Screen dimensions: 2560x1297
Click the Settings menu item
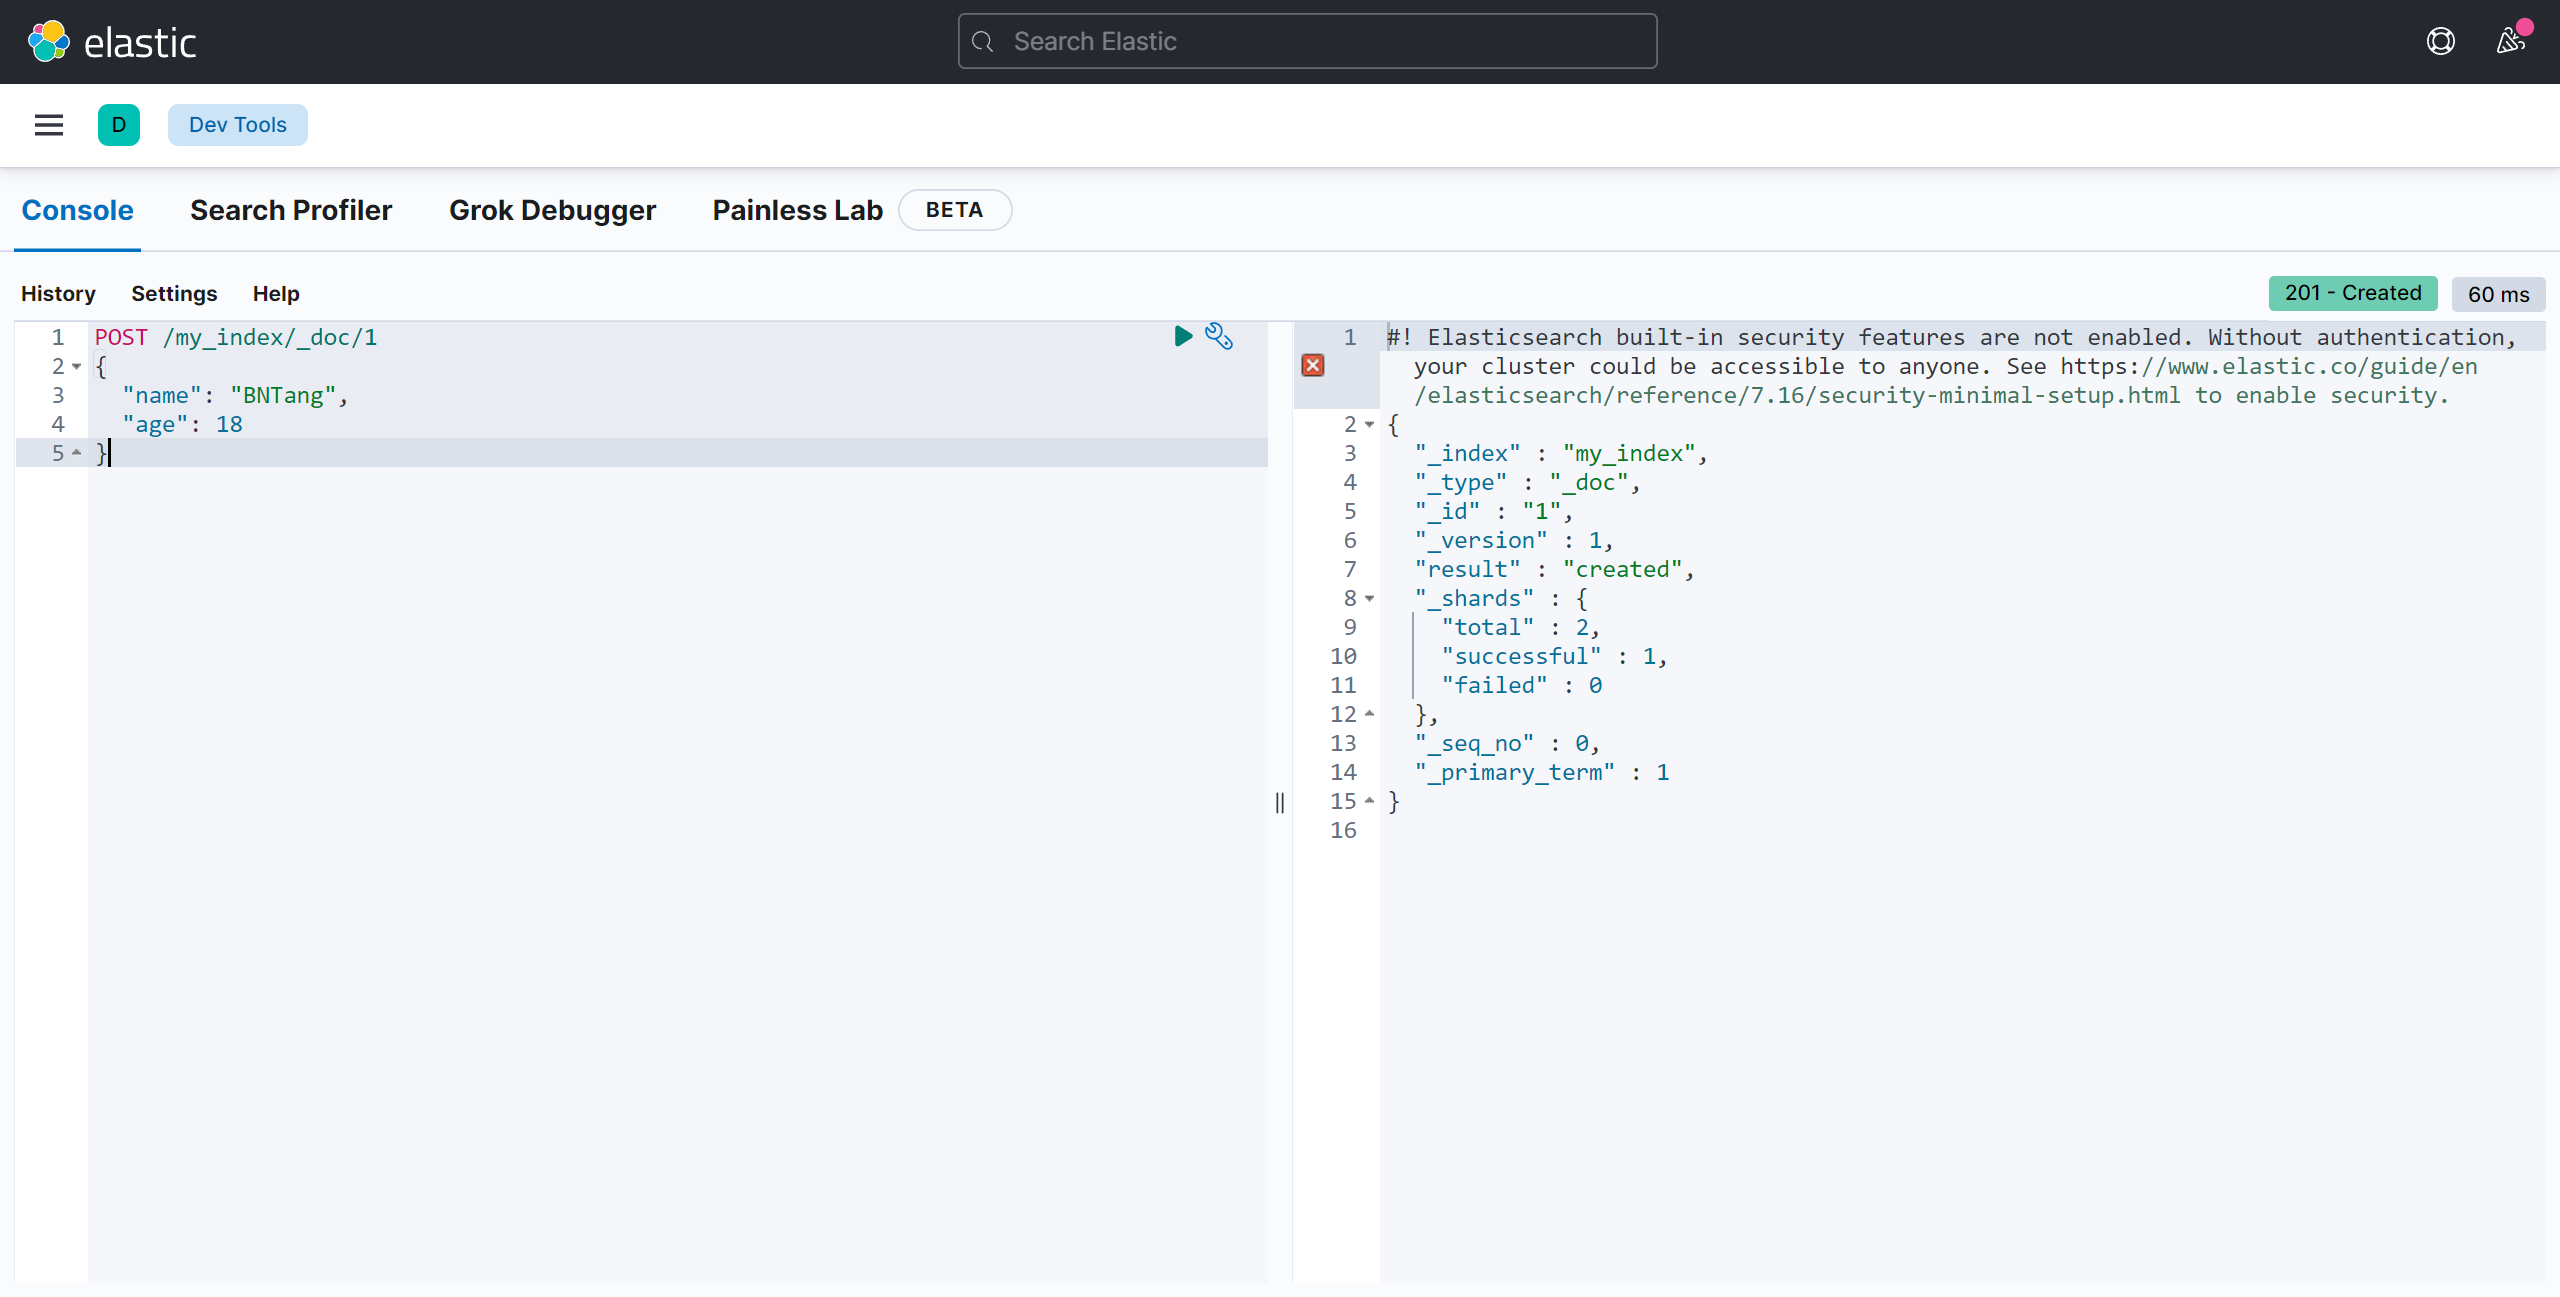pyautogui.click(x=174, y=293)
